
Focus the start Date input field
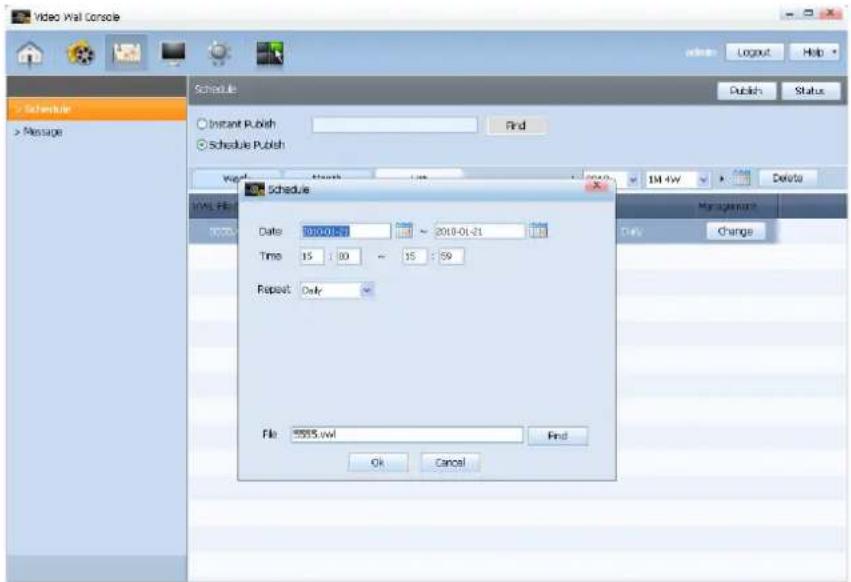[345, 231]
